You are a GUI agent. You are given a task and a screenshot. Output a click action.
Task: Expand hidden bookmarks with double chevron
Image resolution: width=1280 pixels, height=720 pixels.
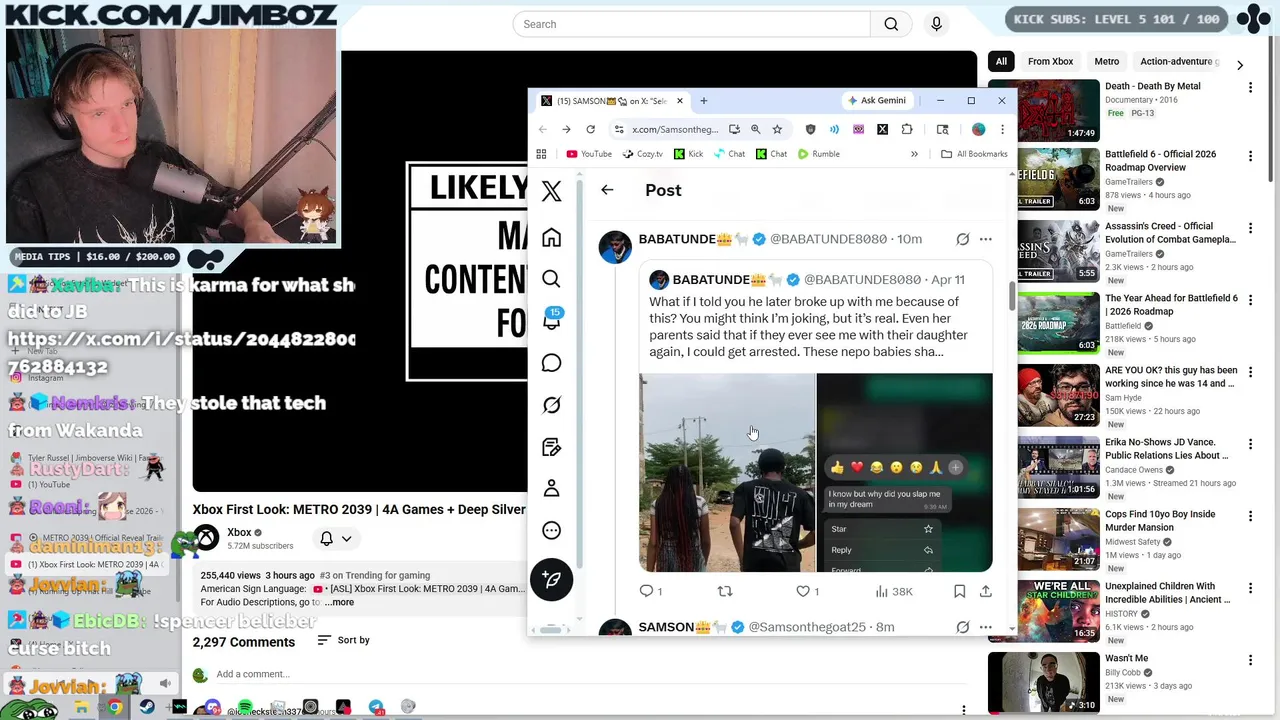coord(913,154)
